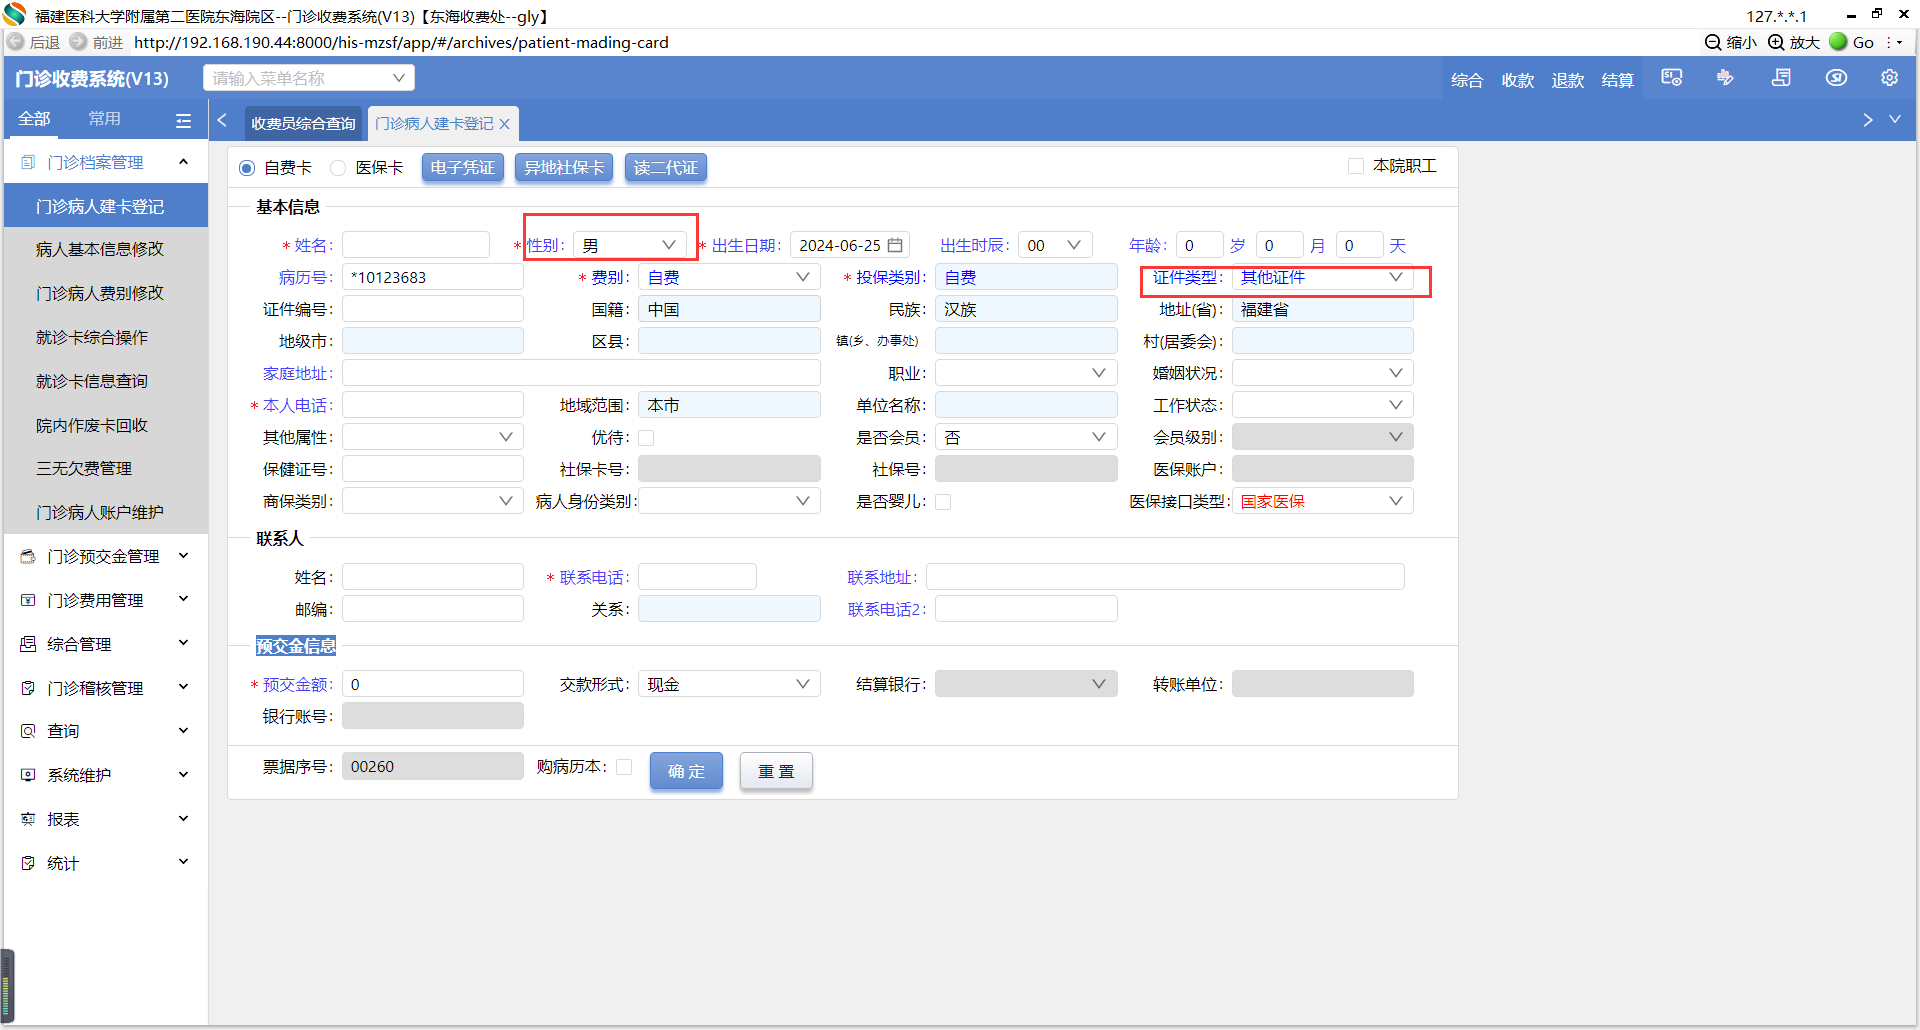The height and width of the screenshot is (1030, 1920).
Task: Open the 结算 top menu
Action: pos(1617,80)
